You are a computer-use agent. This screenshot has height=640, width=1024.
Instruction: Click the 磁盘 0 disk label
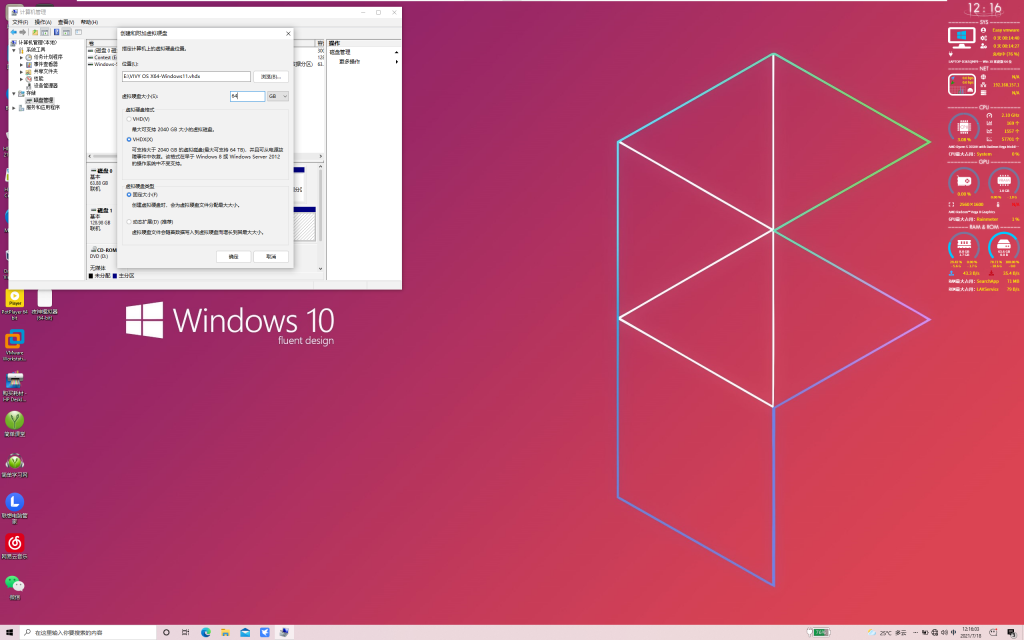coord(103,171)
